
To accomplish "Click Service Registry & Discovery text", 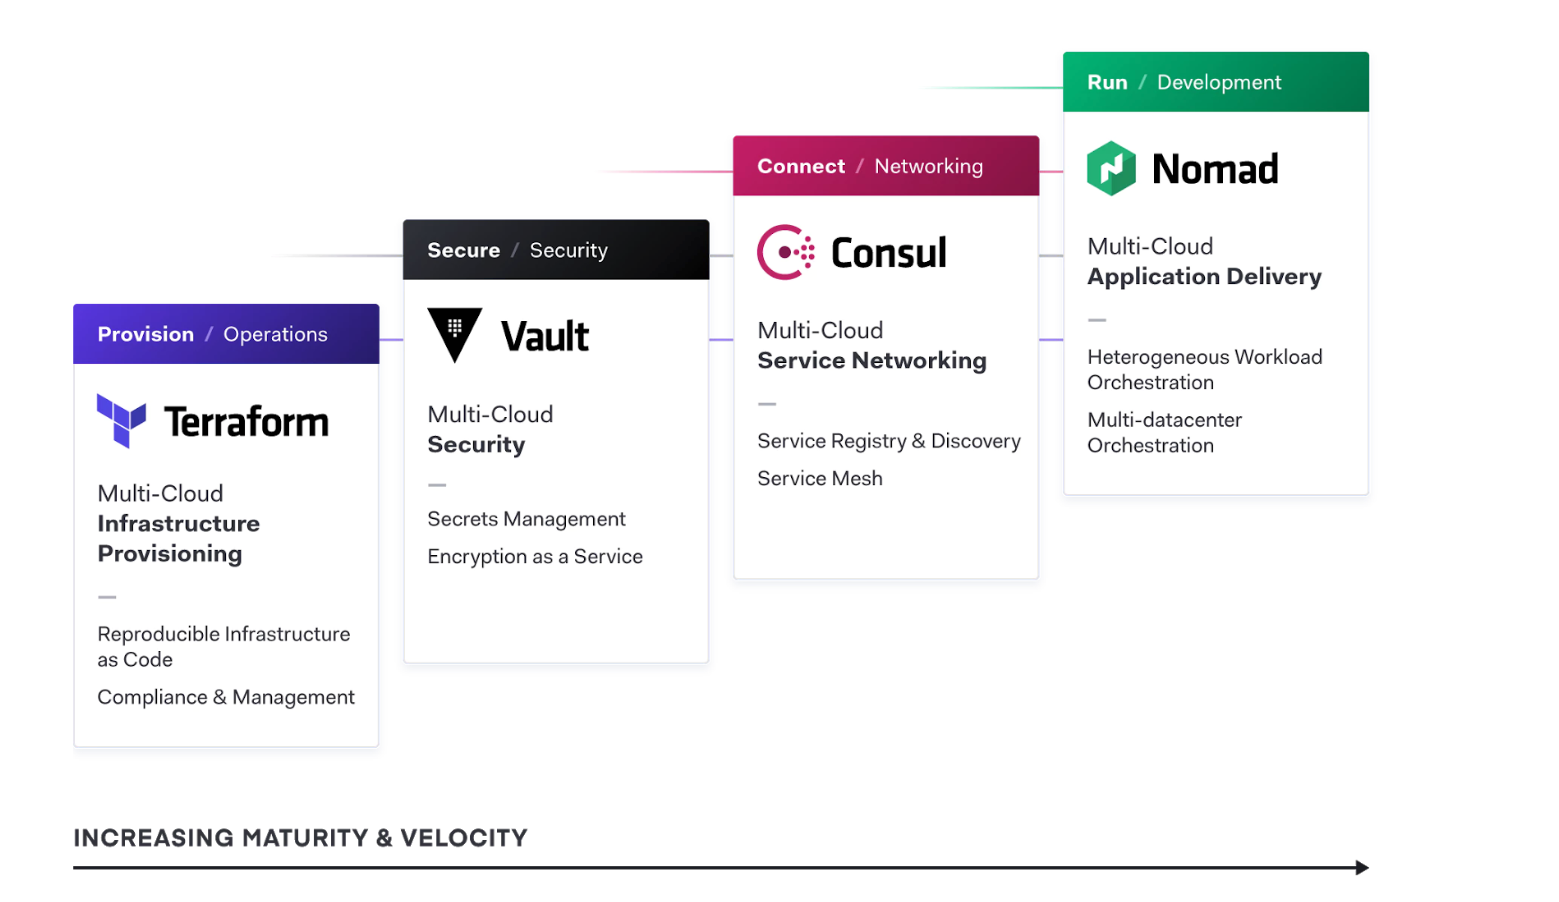I will pyautogui.click(x=889, y=441).
